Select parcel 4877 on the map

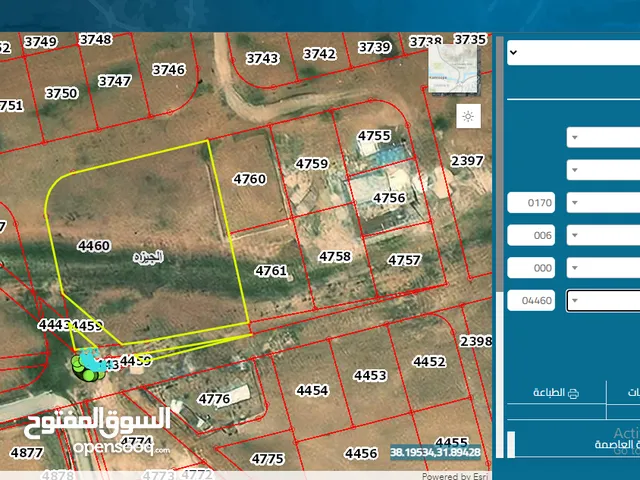(x=27, y=453)
